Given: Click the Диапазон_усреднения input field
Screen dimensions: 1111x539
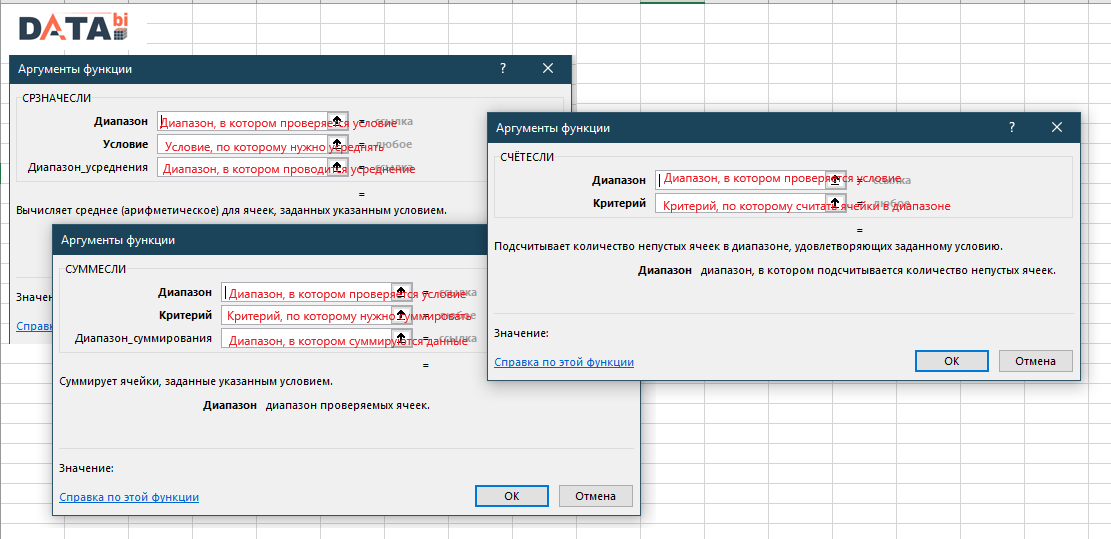Looking at the screenshot, I should (x=243, y=168).
